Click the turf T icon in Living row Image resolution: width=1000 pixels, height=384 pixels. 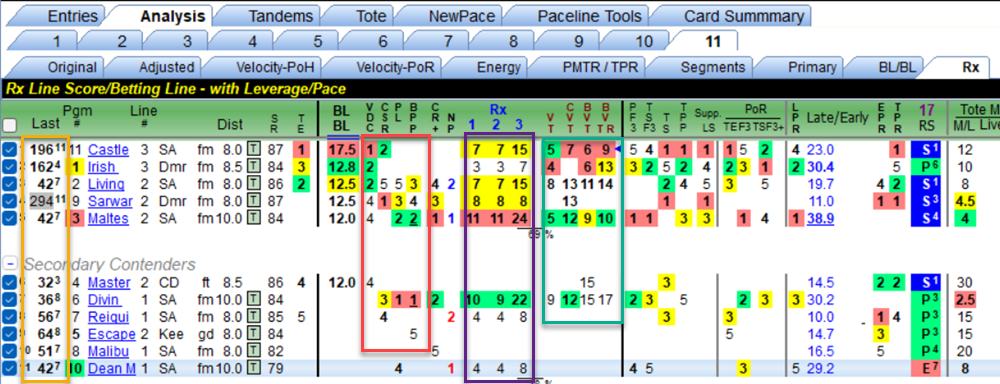point(254,184)
